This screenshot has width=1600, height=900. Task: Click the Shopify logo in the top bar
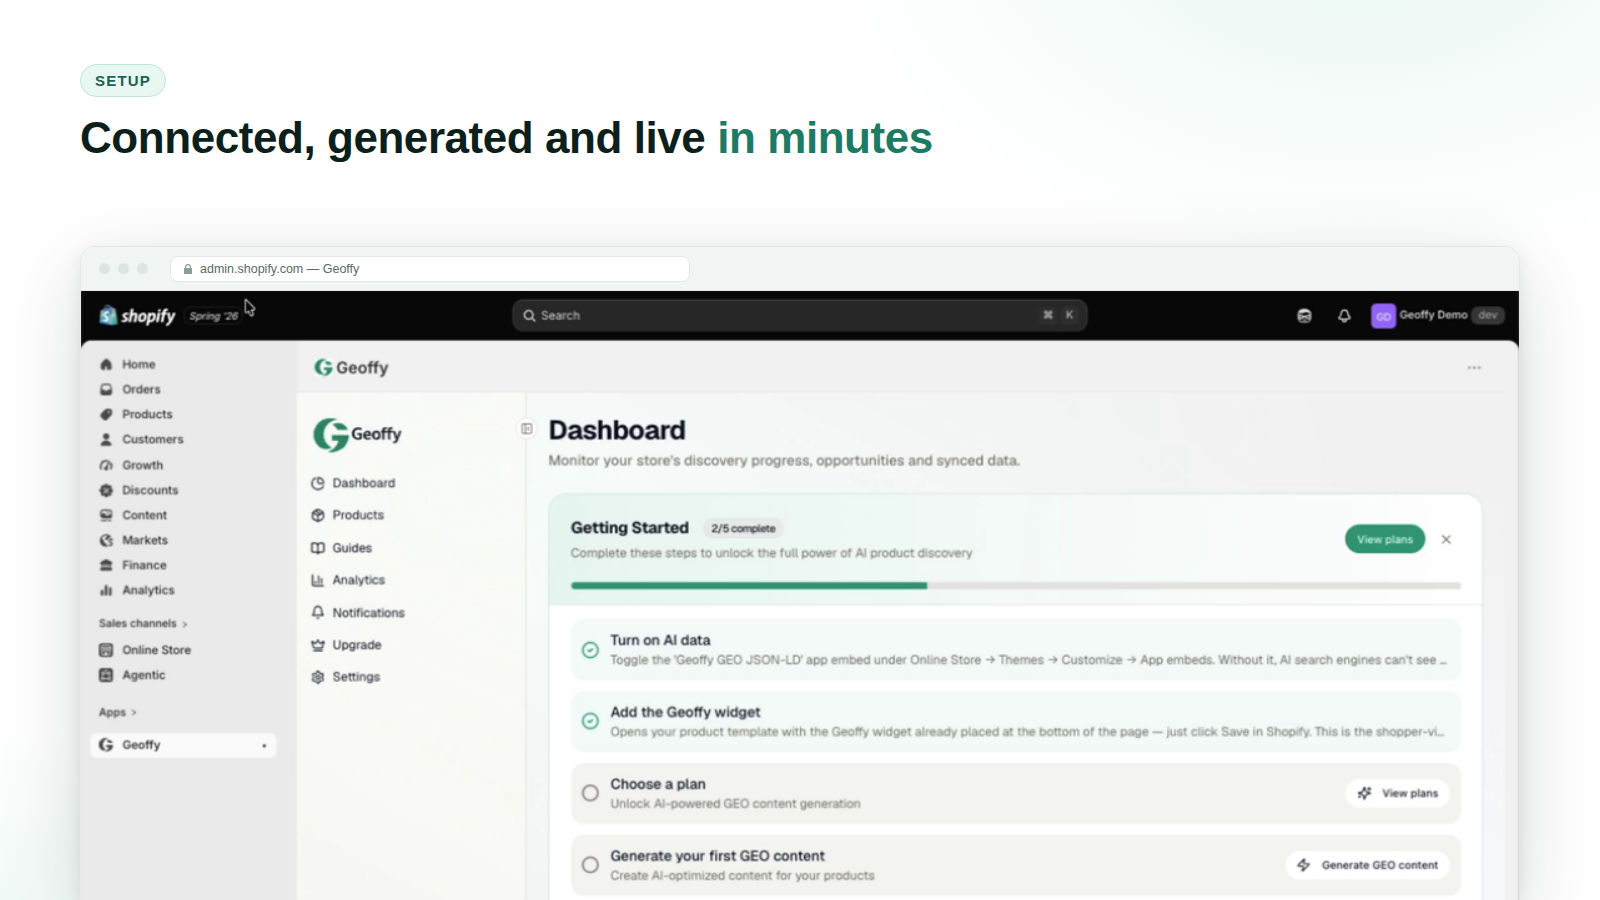137,316
